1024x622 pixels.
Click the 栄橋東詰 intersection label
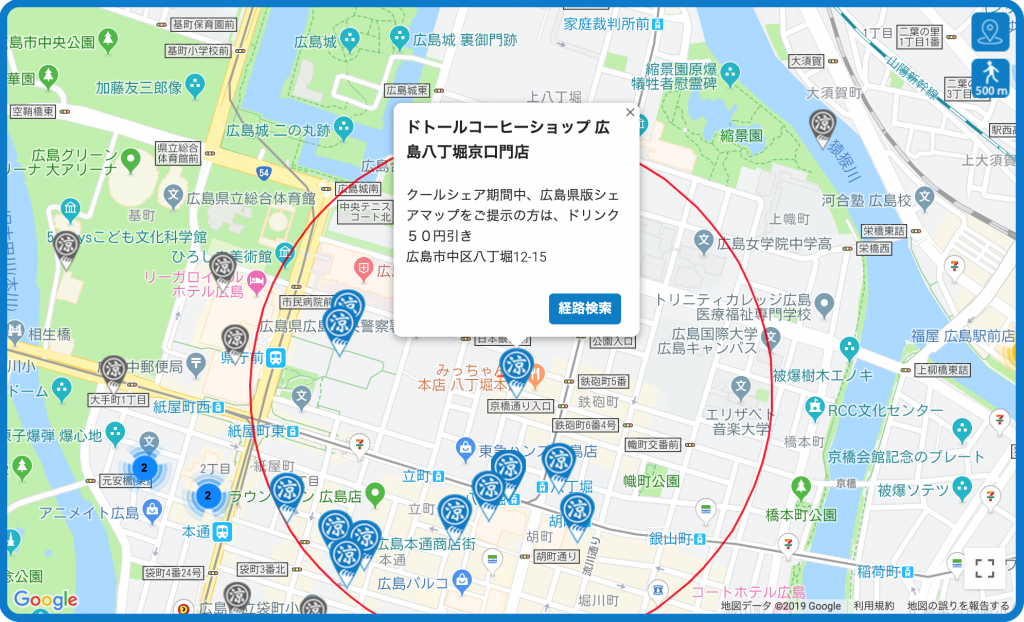pos(884,231)
